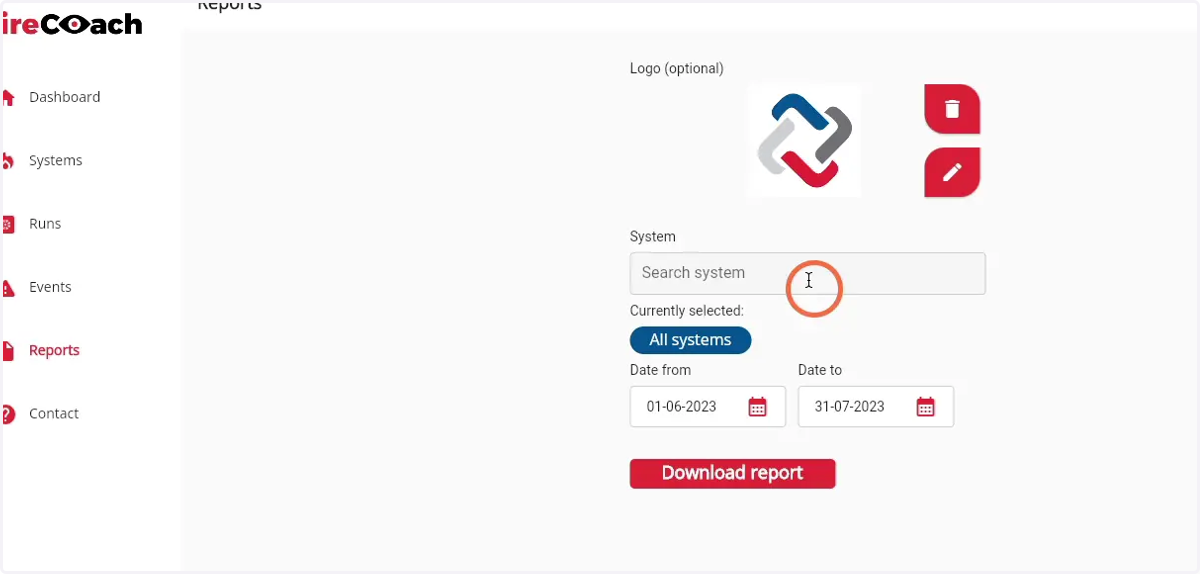Click the 'System' field label
This screenshot has width=1200, height=574.
(653, 237)
